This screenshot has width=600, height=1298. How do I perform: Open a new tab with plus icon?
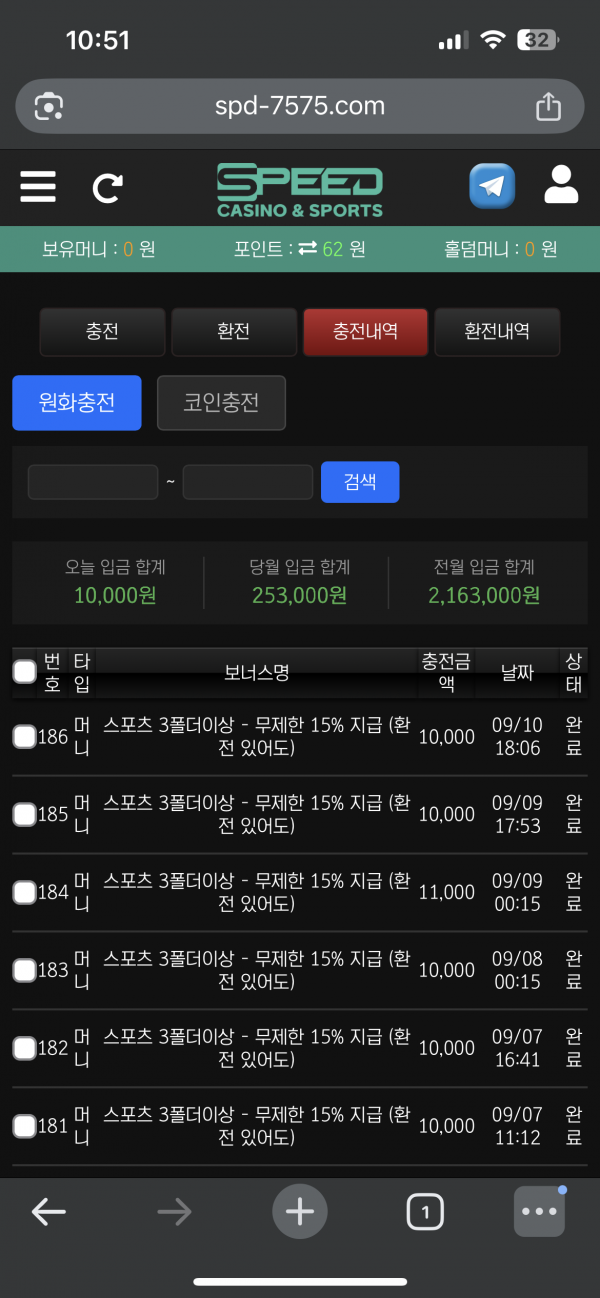(x=300, y=1212)
